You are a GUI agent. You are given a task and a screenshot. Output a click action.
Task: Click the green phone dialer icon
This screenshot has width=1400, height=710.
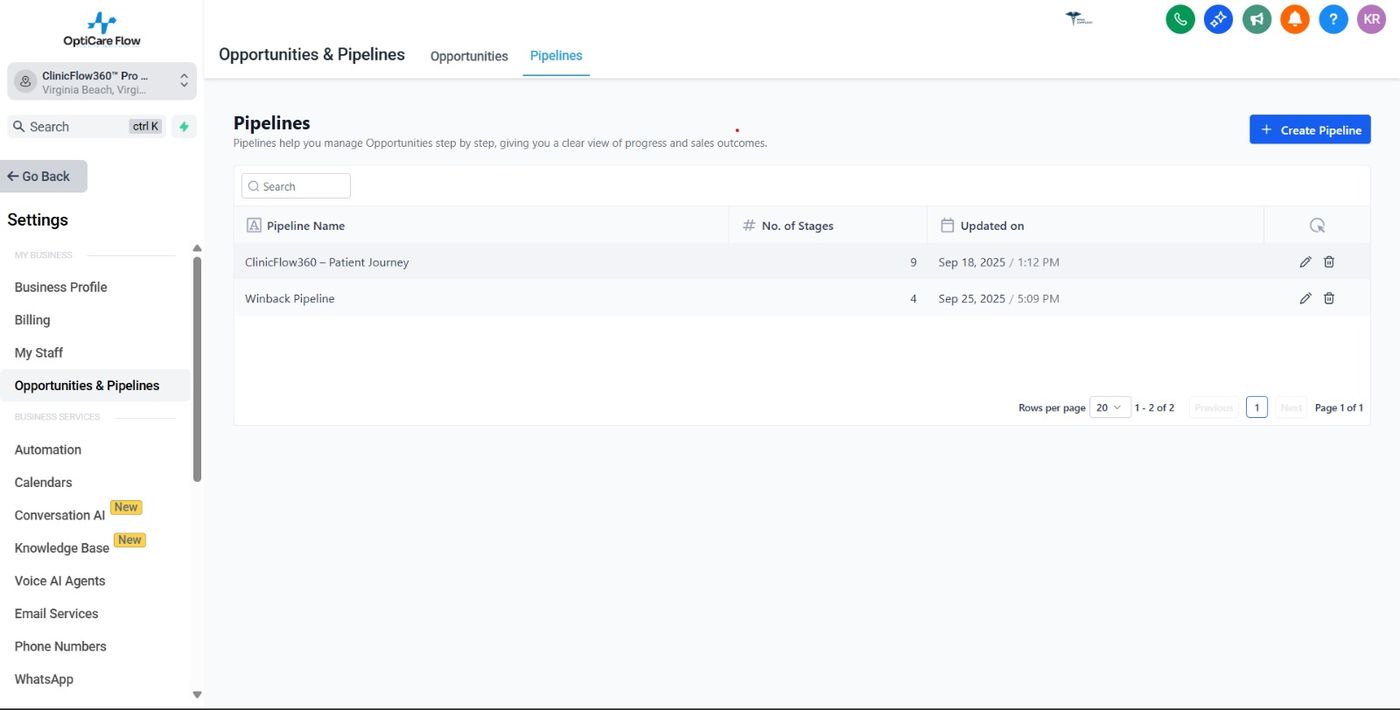pyautogui.click(x=1180, y=19)
